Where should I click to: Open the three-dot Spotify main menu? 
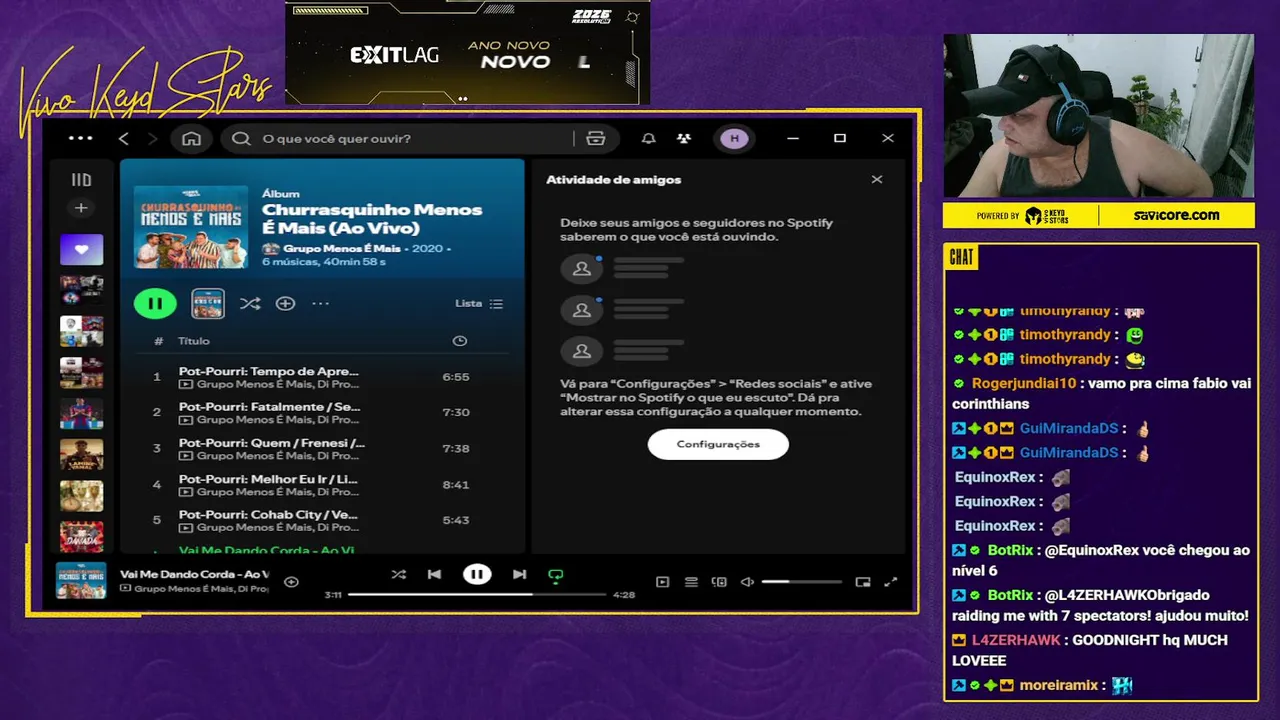[81, 138]
